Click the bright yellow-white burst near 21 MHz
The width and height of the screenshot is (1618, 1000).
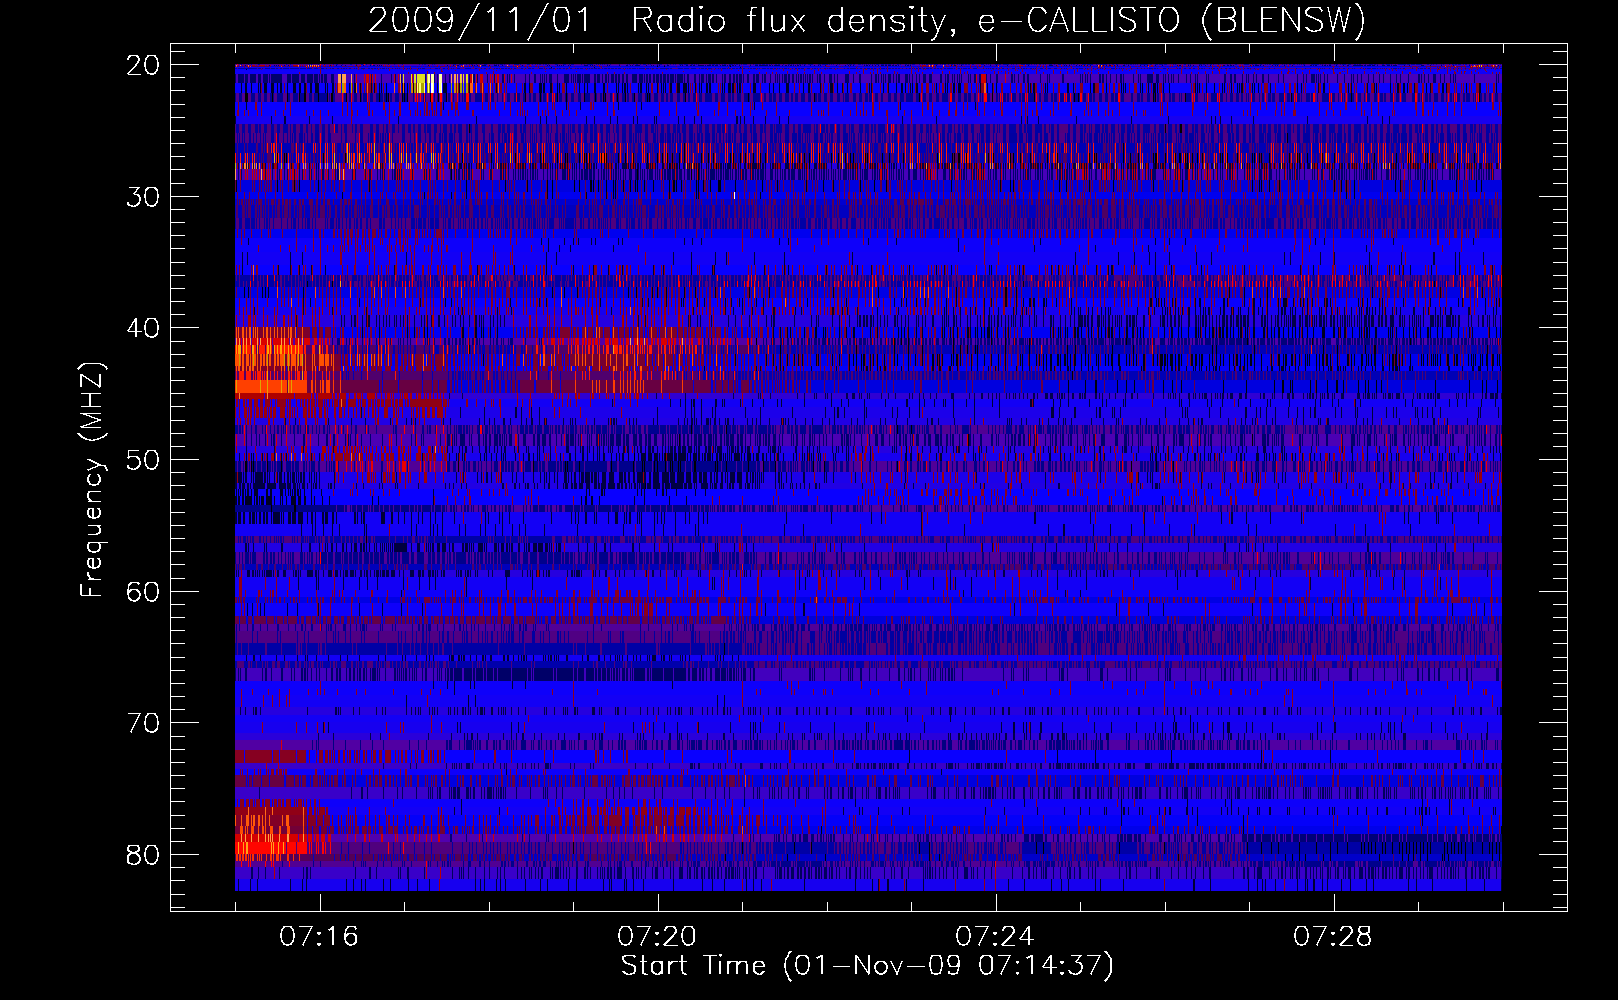(x=428, y=84)
